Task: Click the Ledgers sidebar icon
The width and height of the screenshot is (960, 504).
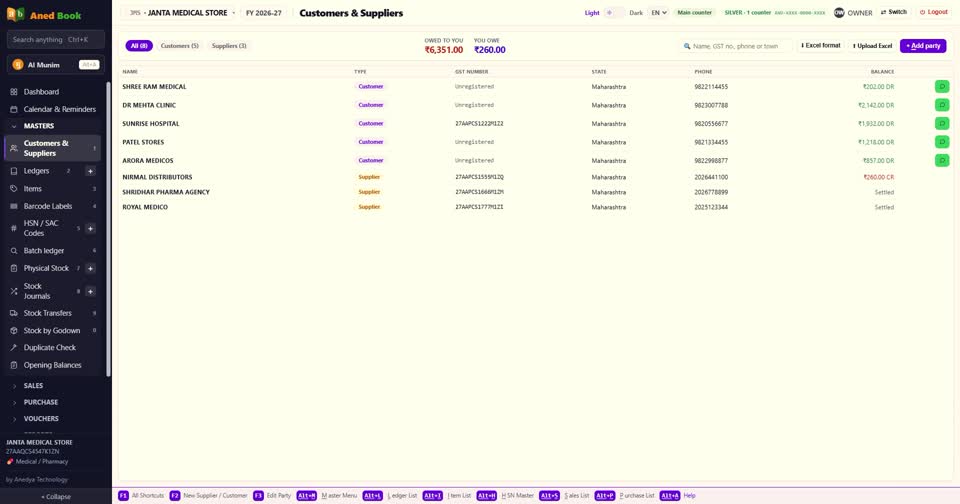Action: click(13, 171)
